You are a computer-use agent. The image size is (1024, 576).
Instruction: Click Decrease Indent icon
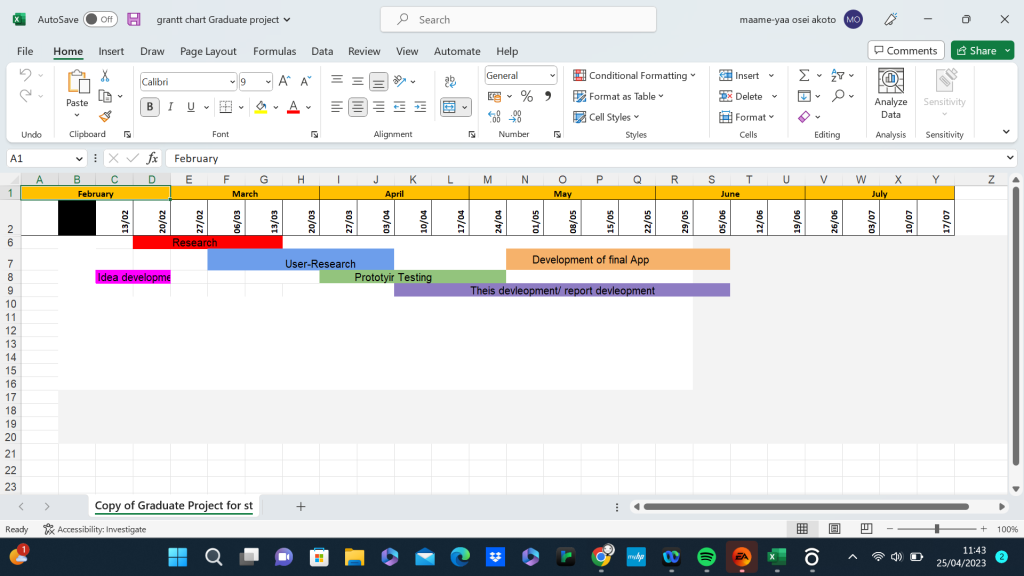pos(400,107)
